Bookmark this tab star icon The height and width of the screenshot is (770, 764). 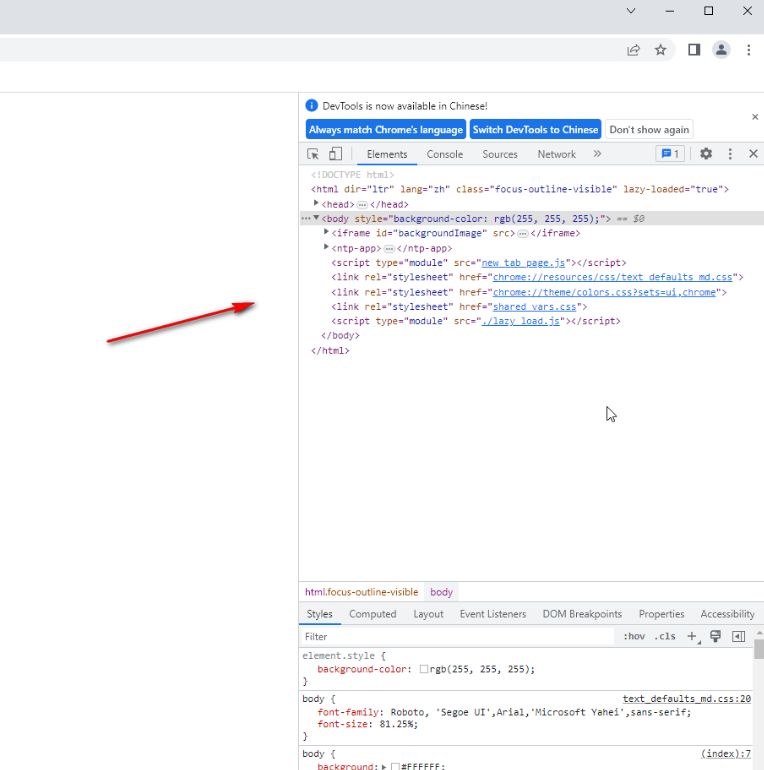660,50
